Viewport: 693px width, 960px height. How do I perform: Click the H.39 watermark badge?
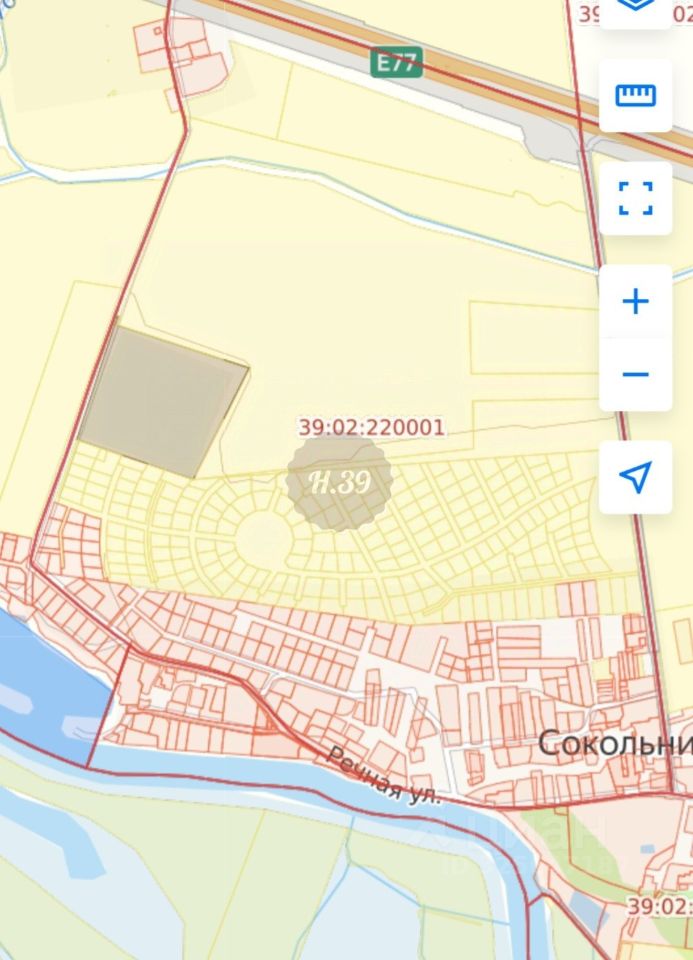tap(340, 482)
